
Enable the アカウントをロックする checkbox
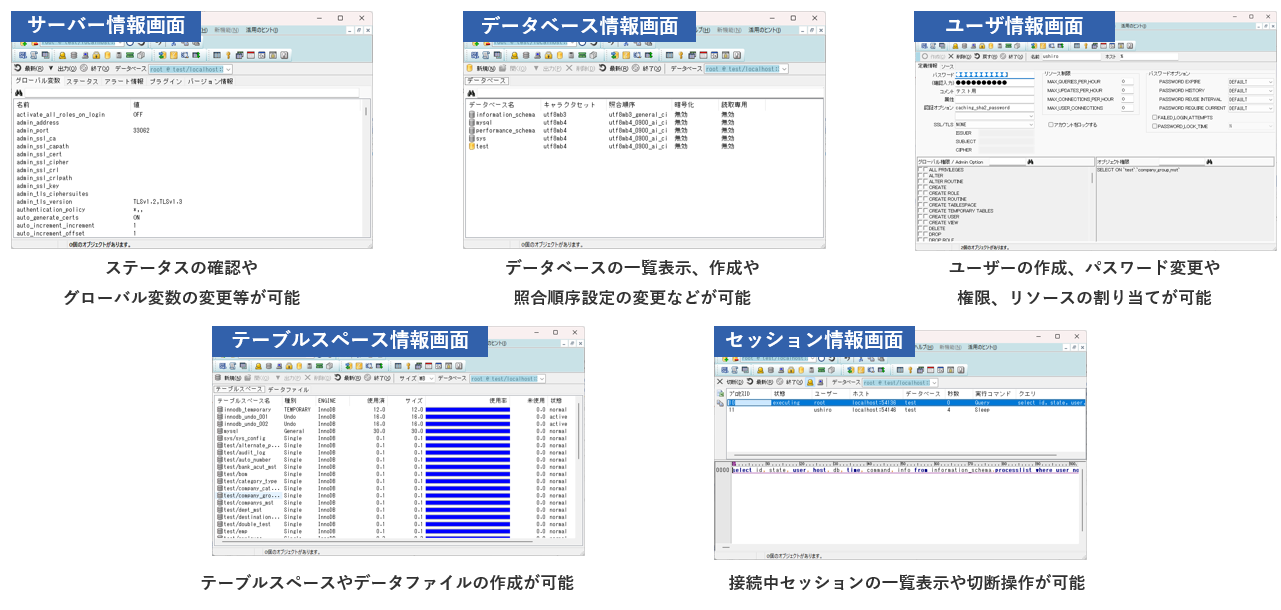coord(1051,125)
